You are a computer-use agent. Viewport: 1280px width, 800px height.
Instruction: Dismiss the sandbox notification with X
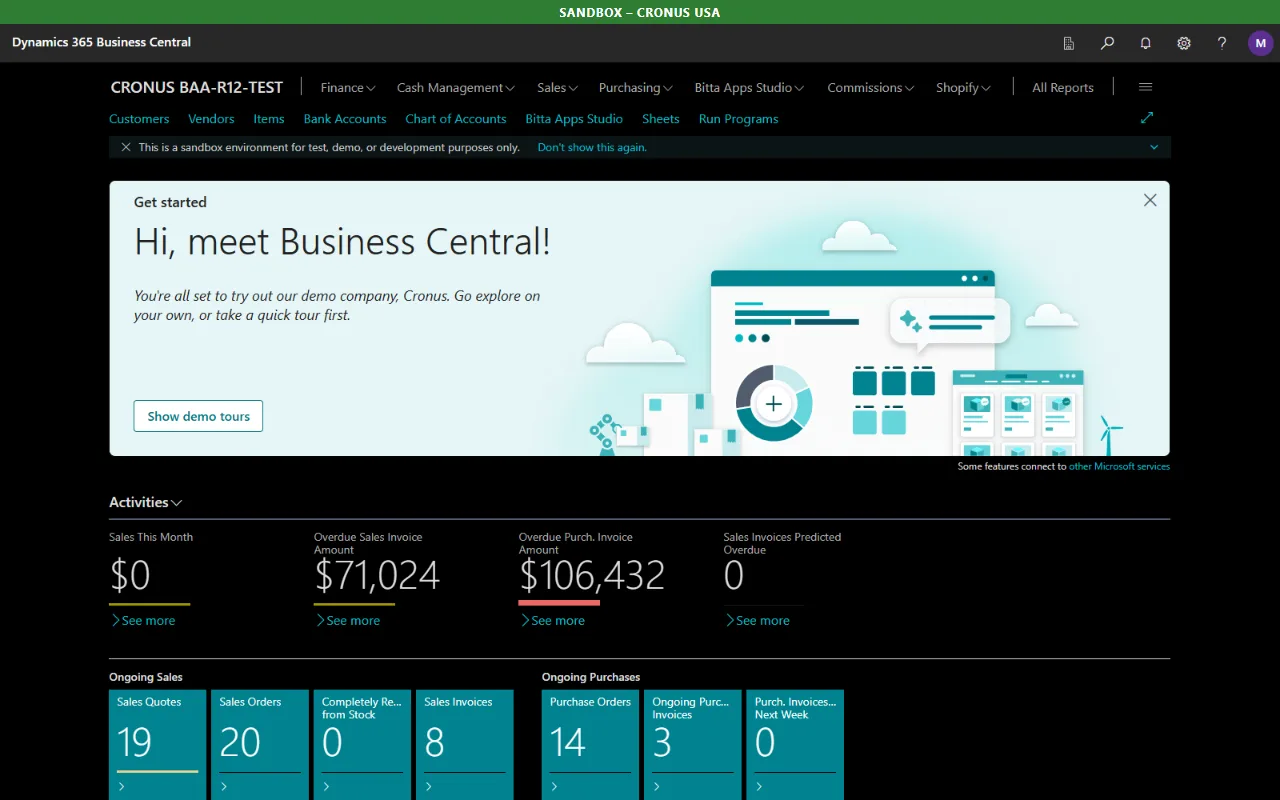pos(126,147)
